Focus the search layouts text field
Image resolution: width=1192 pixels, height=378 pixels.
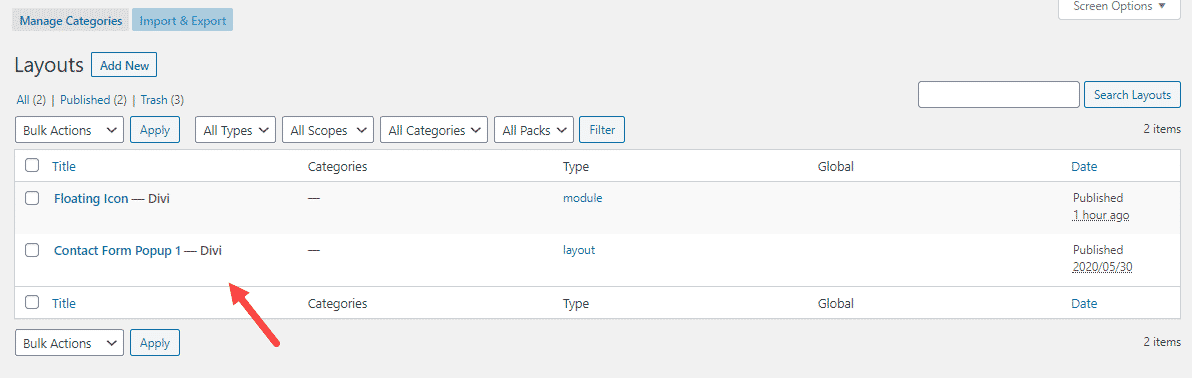pos(999,95)
